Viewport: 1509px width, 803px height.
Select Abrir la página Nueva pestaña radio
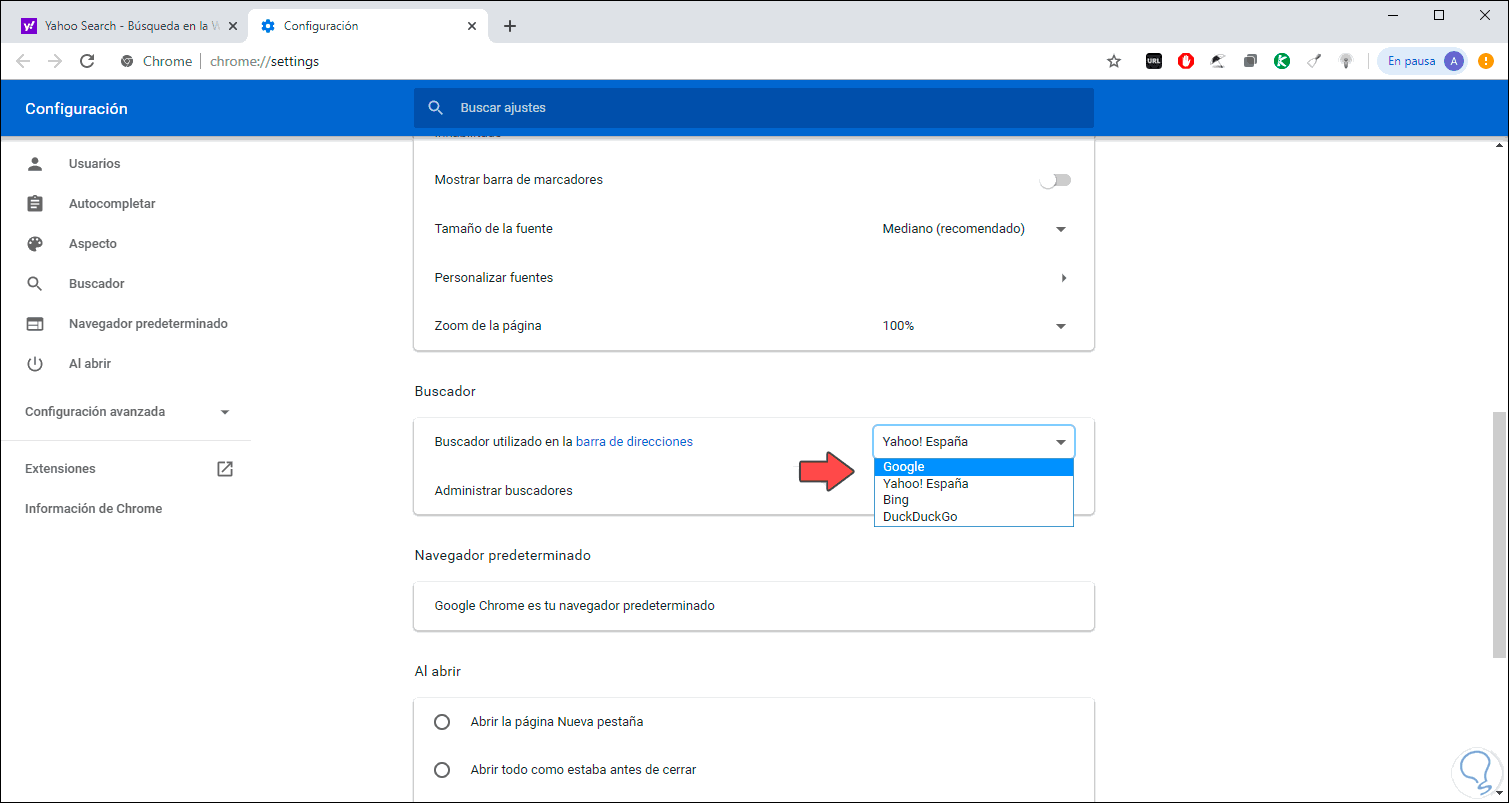point(442,722)
